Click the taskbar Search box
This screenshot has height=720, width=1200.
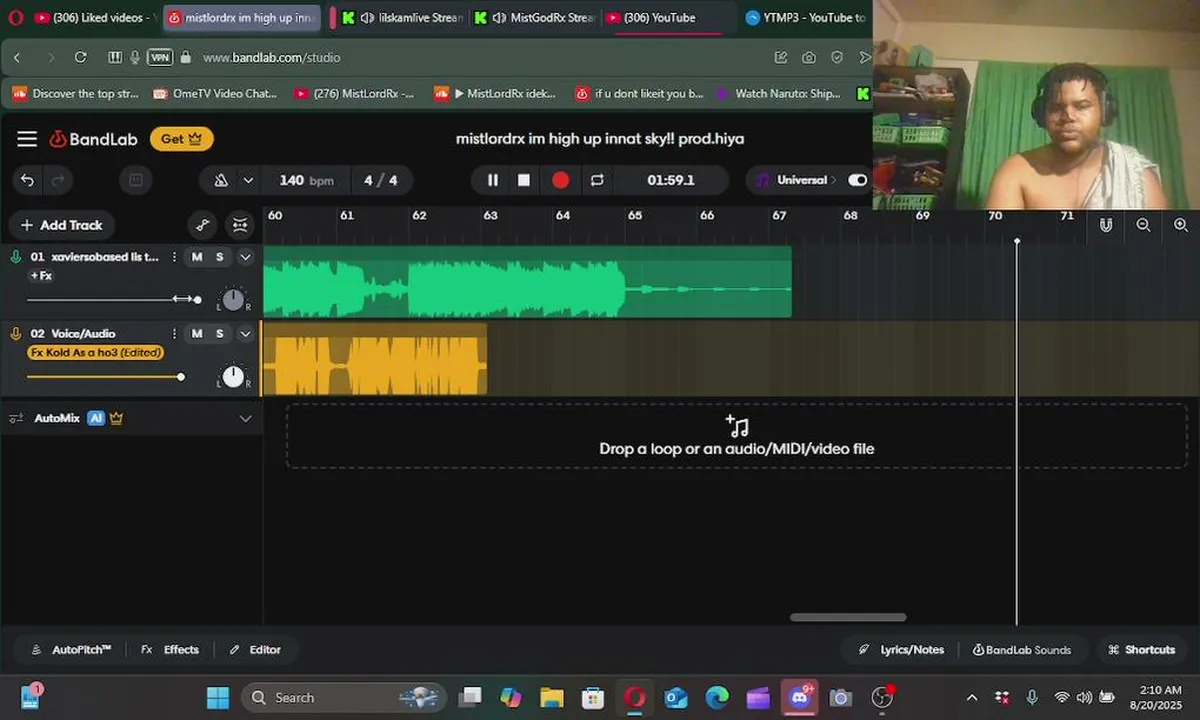(x=343, y=697)
